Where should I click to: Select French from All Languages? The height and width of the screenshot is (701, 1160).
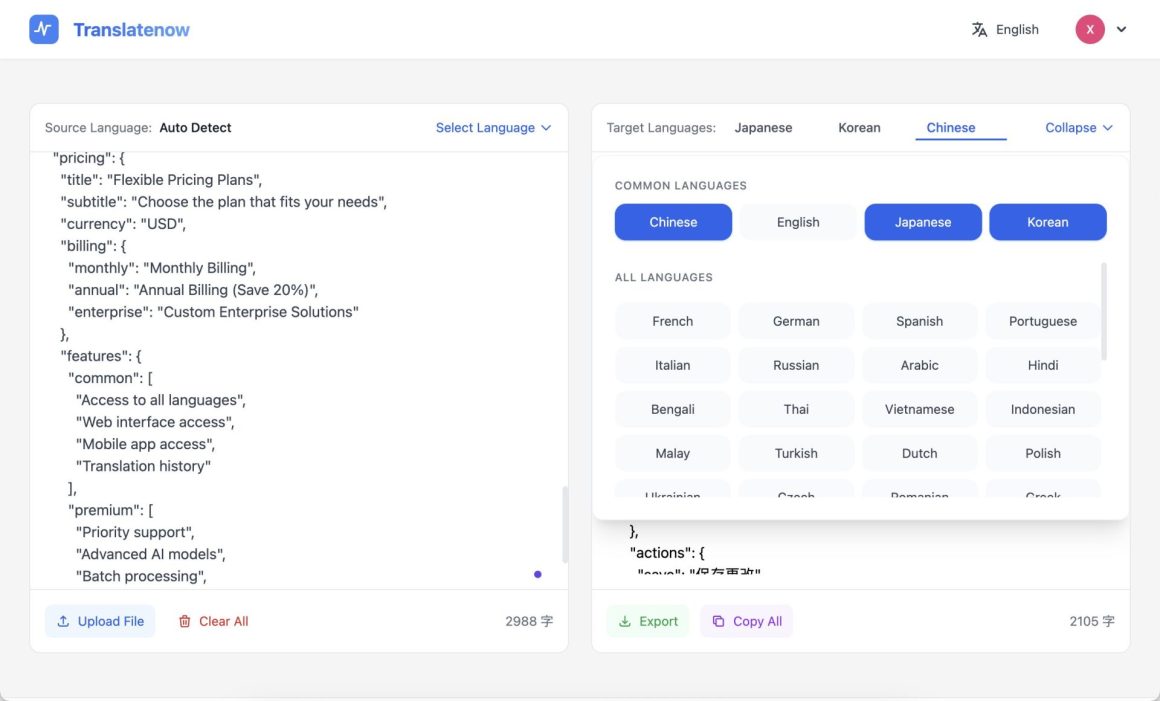click(x=672, y=321)
